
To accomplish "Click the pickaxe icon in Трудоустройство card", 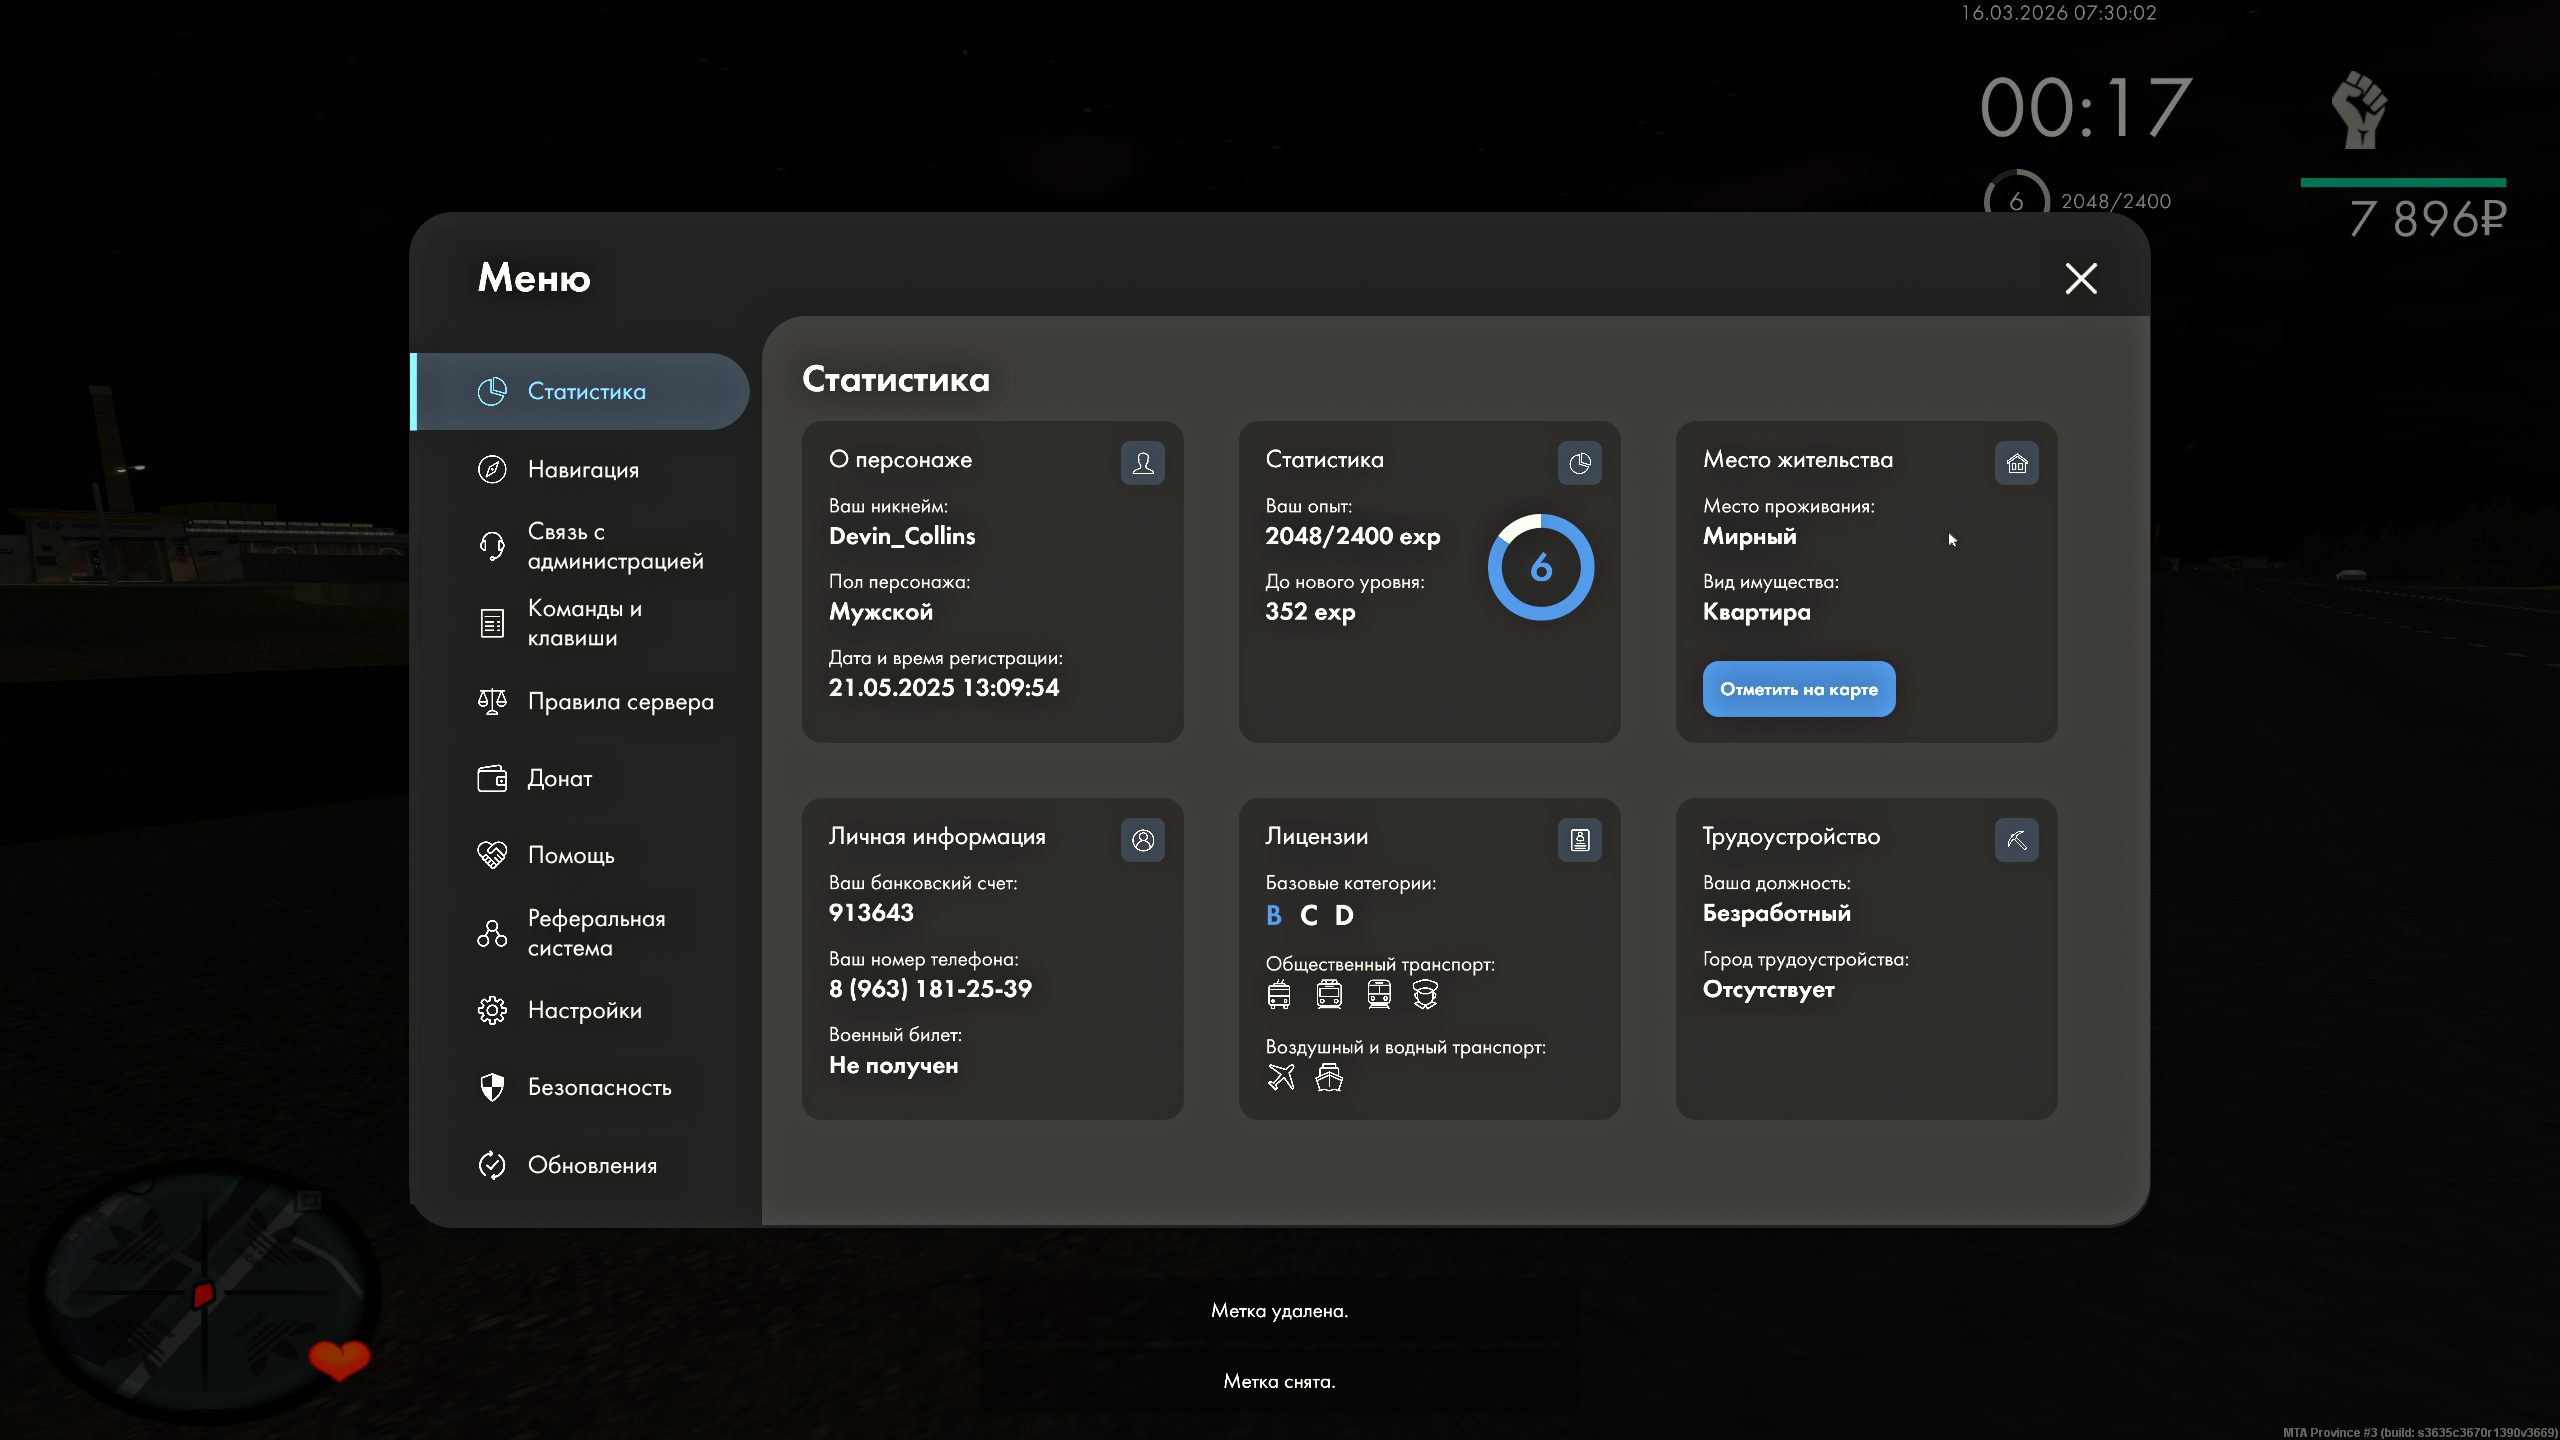I will (x=2016, y=840).
